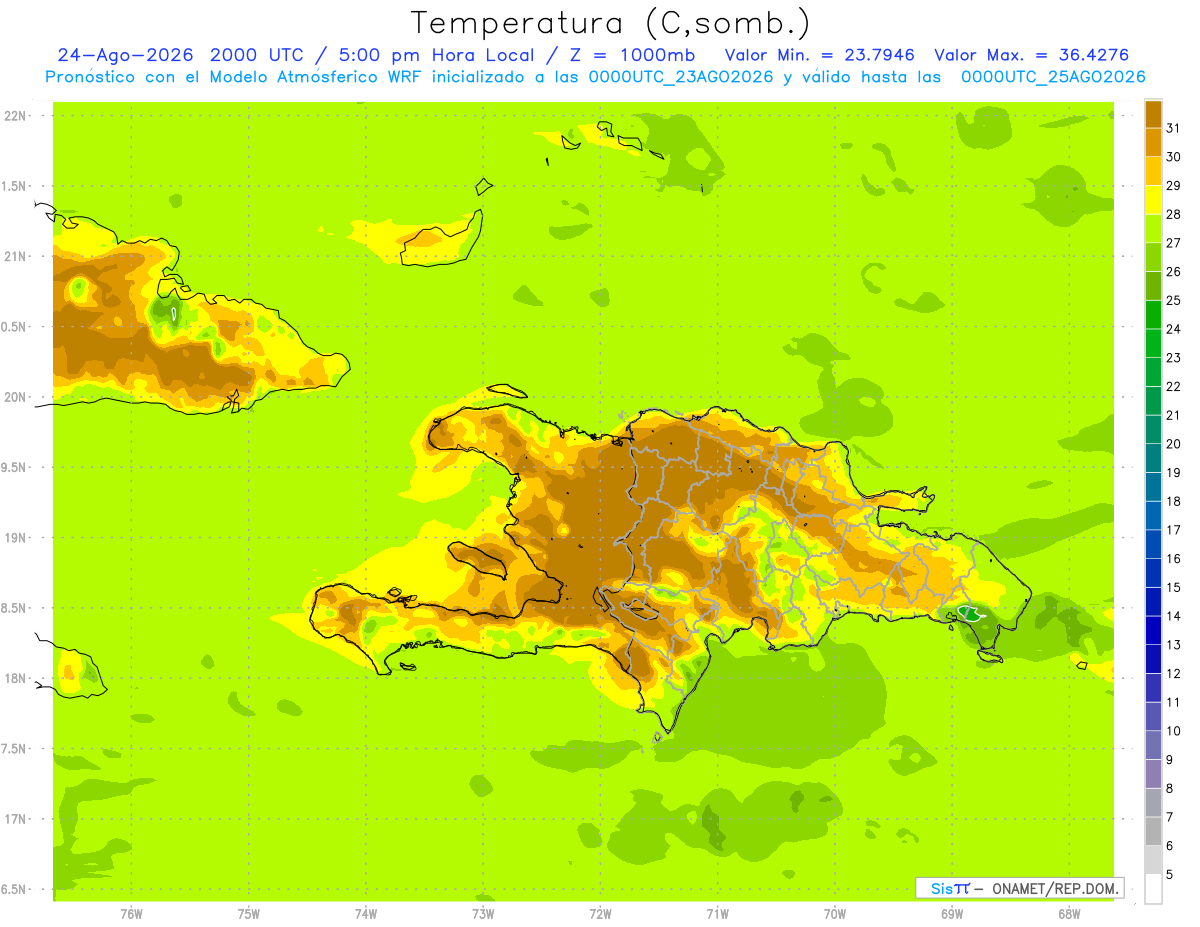This screenshot has width=1200, height=927.
Task: Click the '18N' latitude axis label
Action: tap(14, 678)
